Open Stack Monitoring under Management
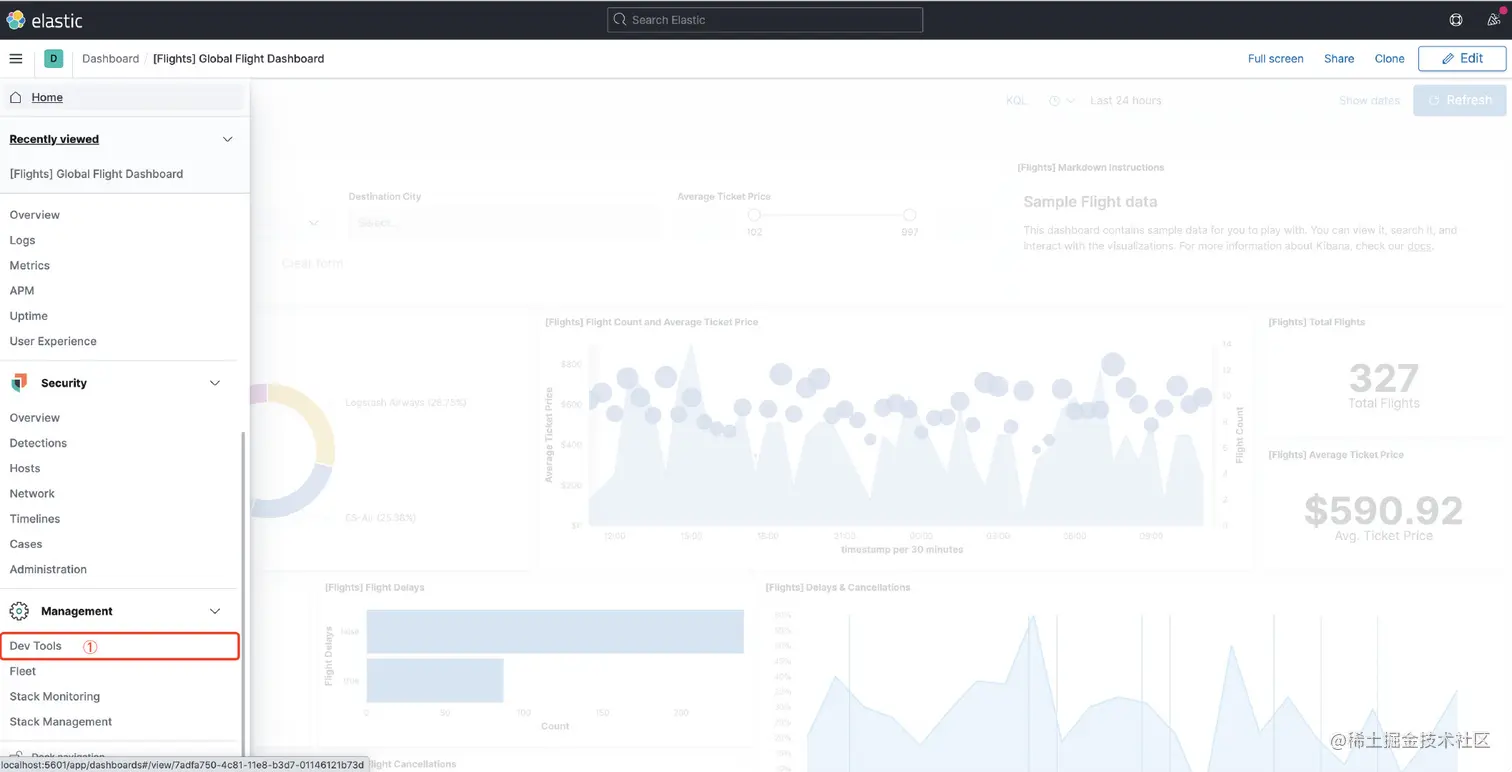 click(x=55, y=697)
